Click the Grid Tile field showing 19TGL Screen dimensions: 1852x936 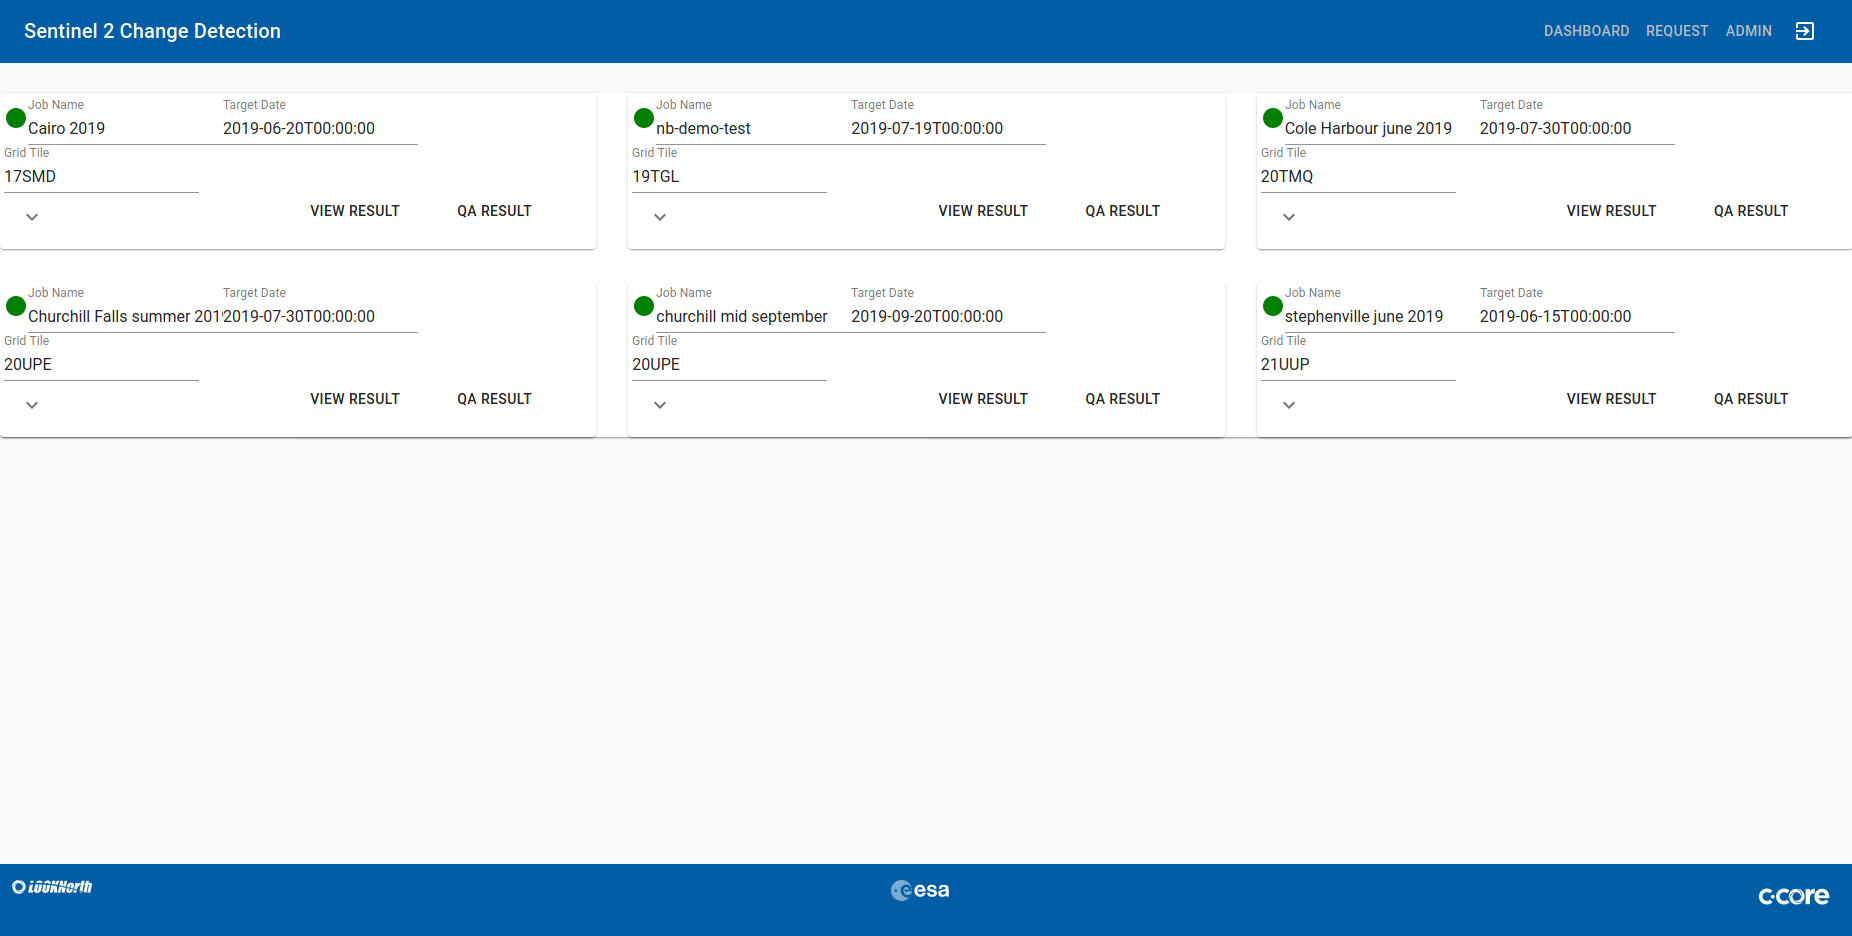point(728,176)
